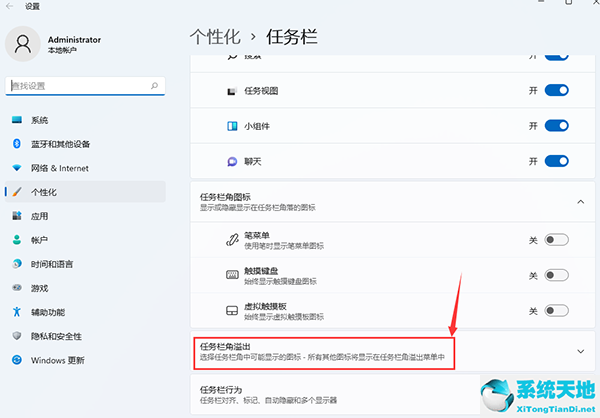This screenshot has width=600, height=418.
Task: Click the 任务视图 icon
Action: click(232, 91)
